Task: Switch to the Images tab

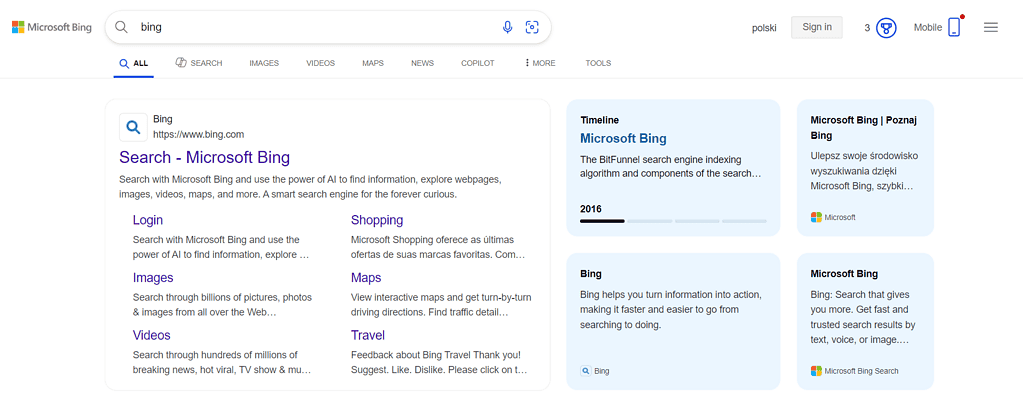Action: point(264,63)
